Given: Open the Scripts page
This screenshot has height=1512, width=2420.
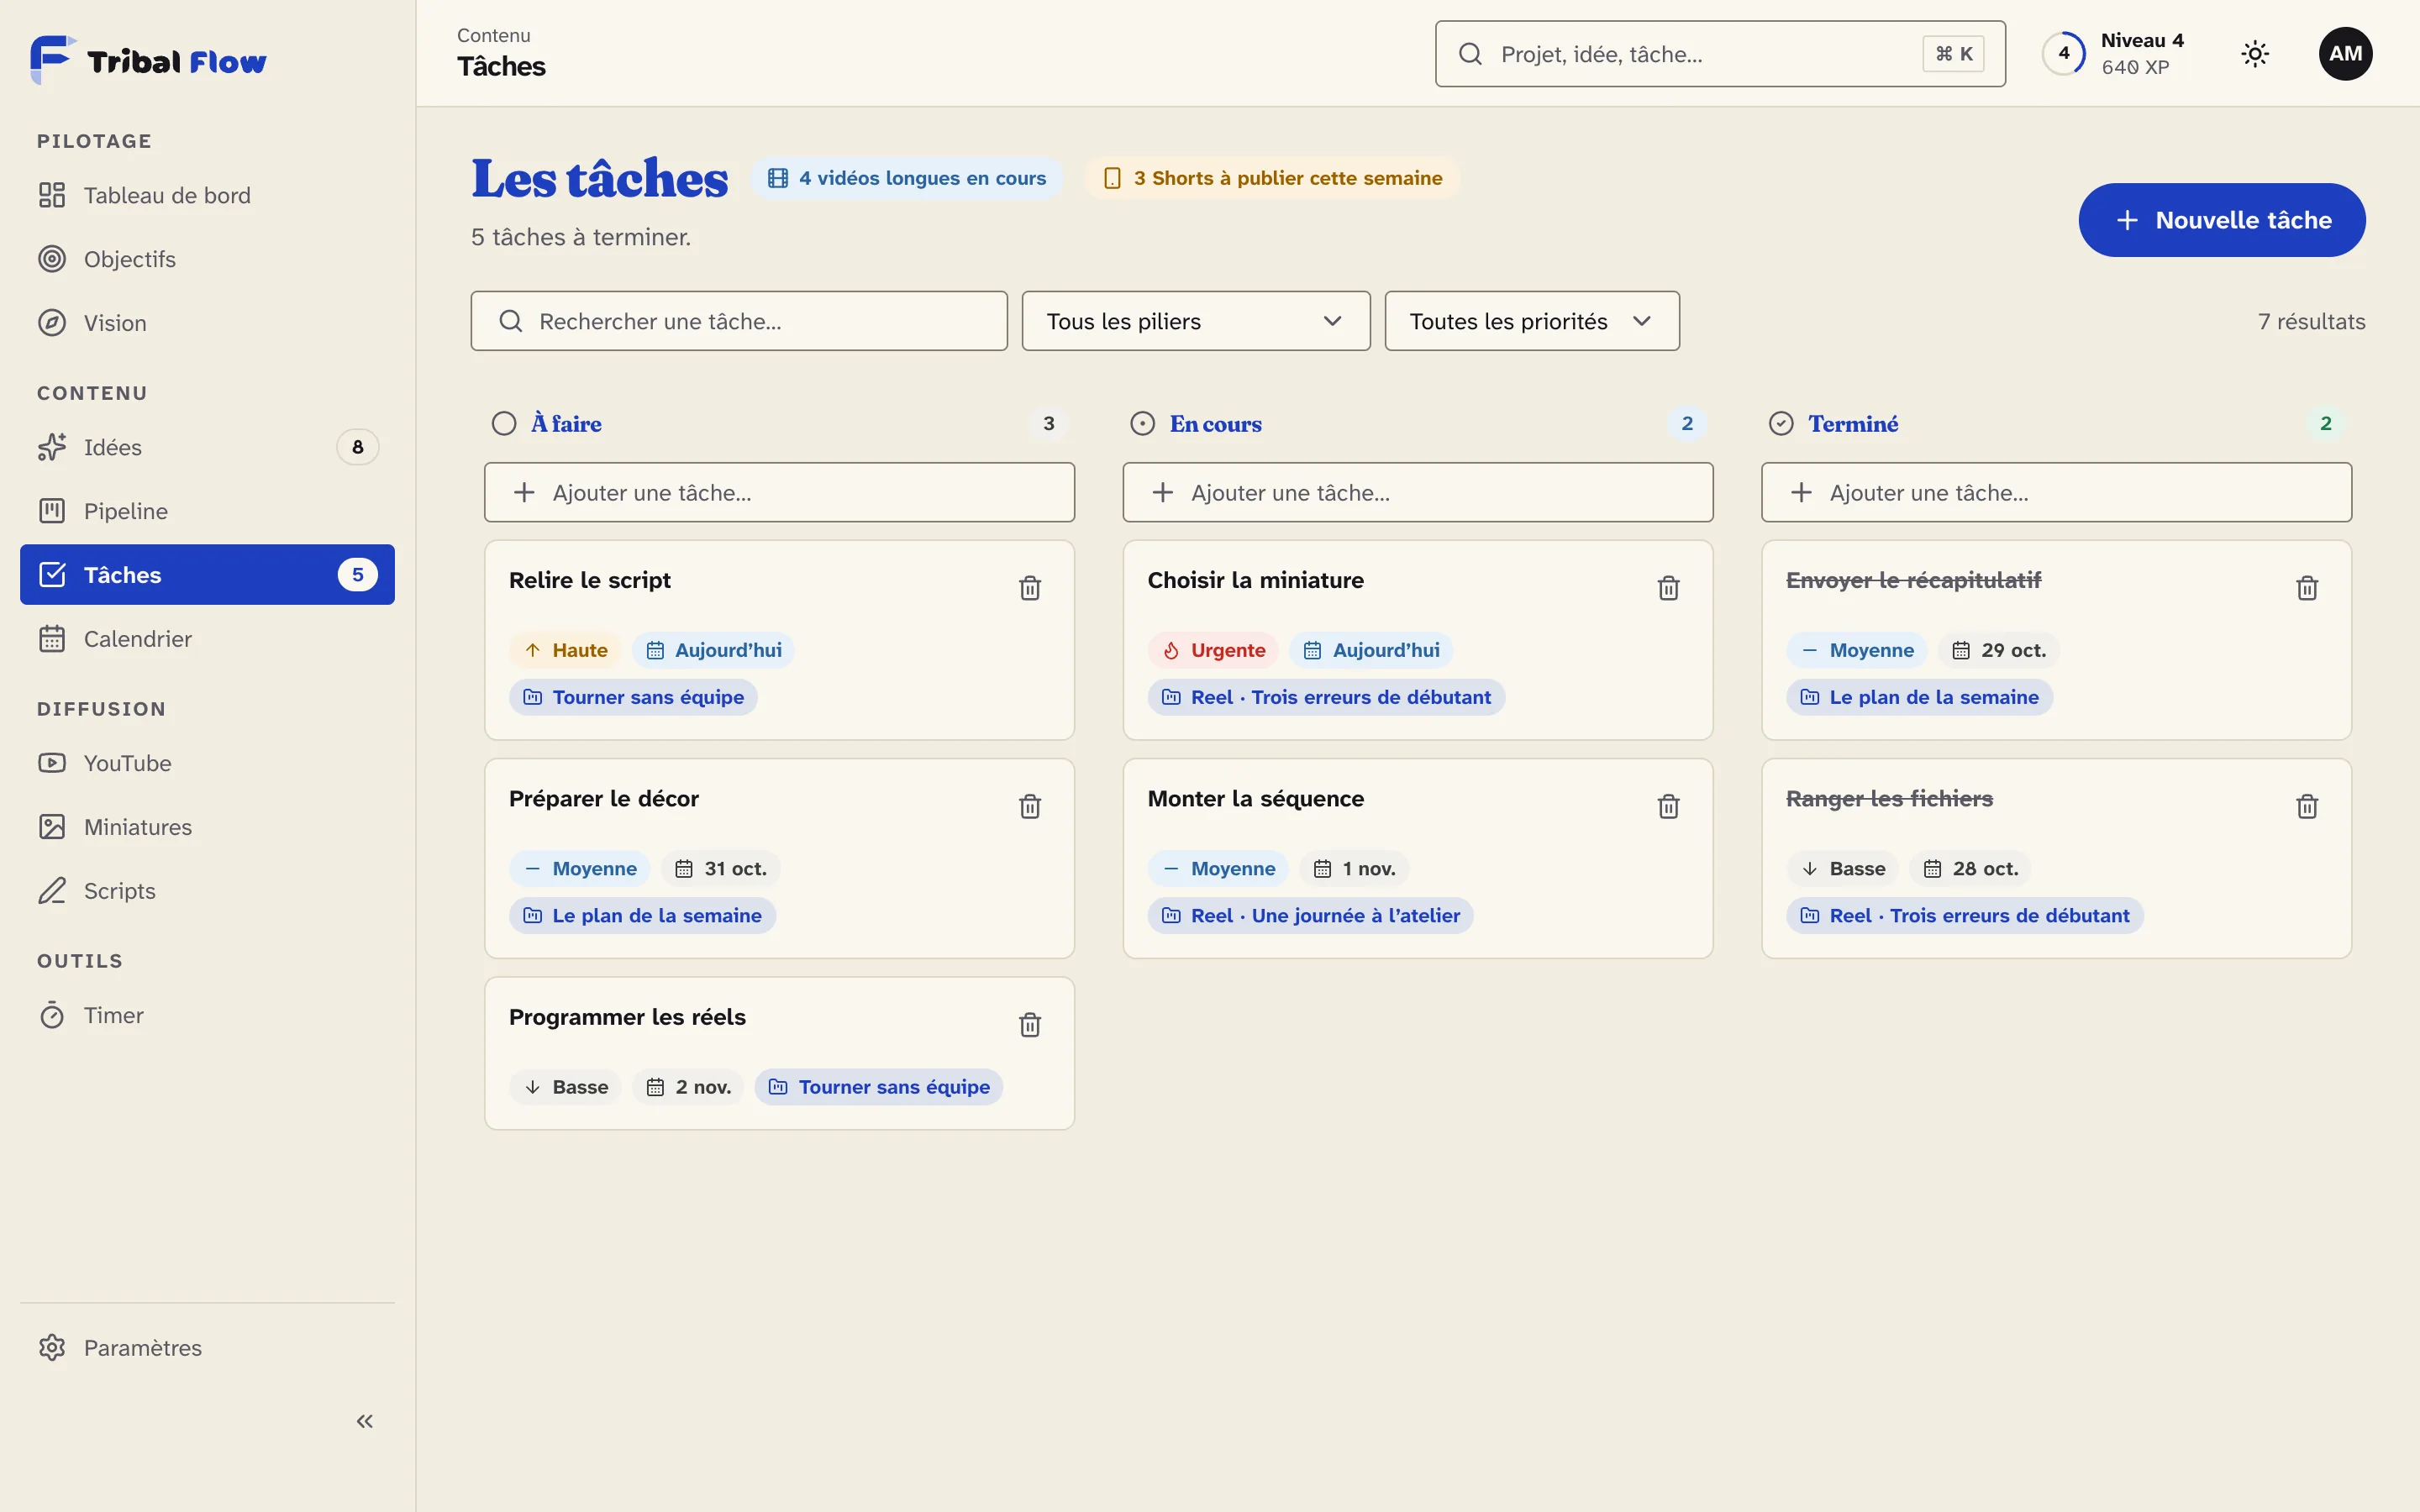Looking at the screenshot, I should coord(207,891).
